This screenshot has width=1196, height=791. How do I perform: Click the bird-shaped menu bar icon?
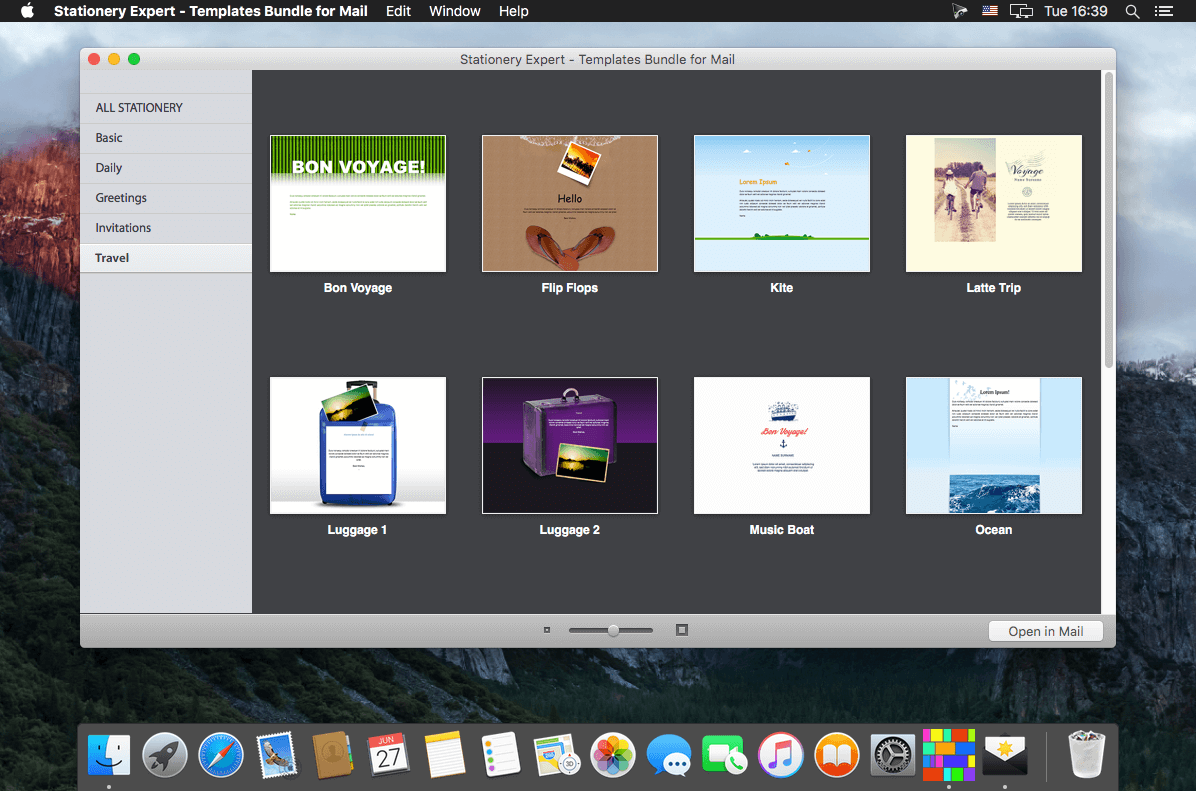click(x=960, y=11)
